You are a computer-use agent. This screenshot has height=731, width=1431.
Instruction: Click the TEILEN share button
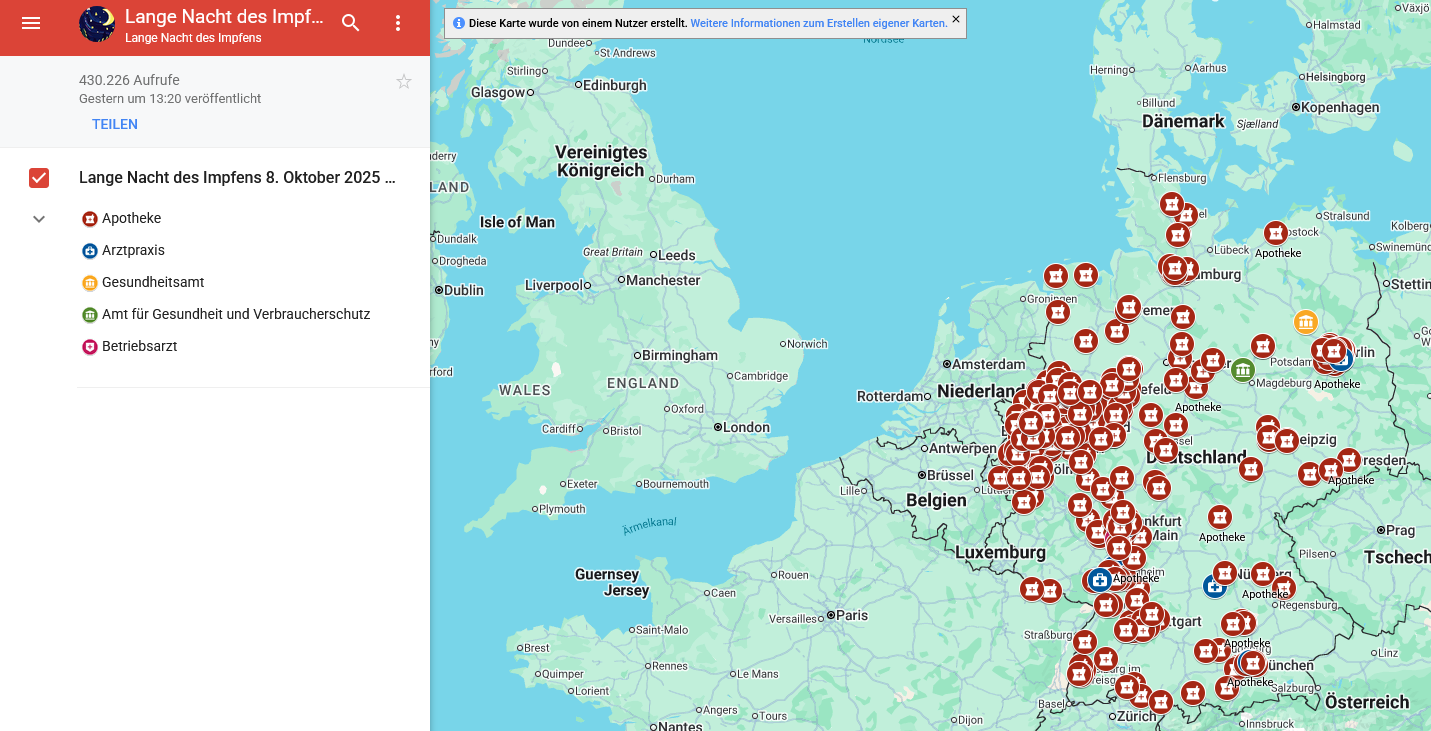115,124
